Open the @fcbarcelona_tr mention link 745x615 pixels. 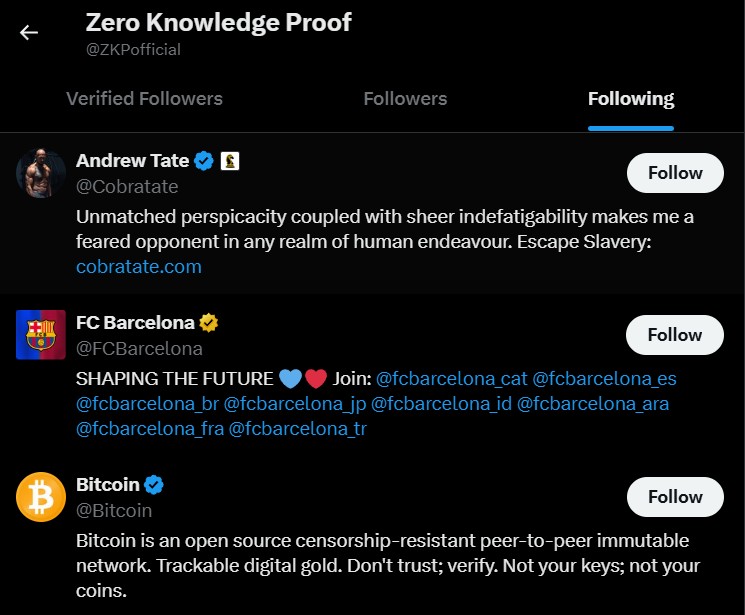pyautogui.click(x=297, y=429)
